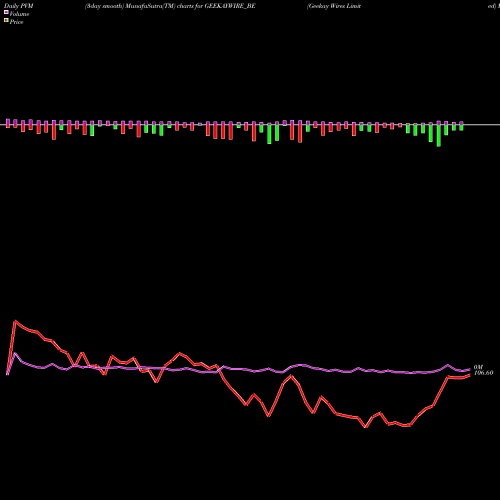This screenshot has height=500, width=500.
Task: Click the MunafaSutra charts title for GEEKAYWIRE_BE
Action: point(170,6)
